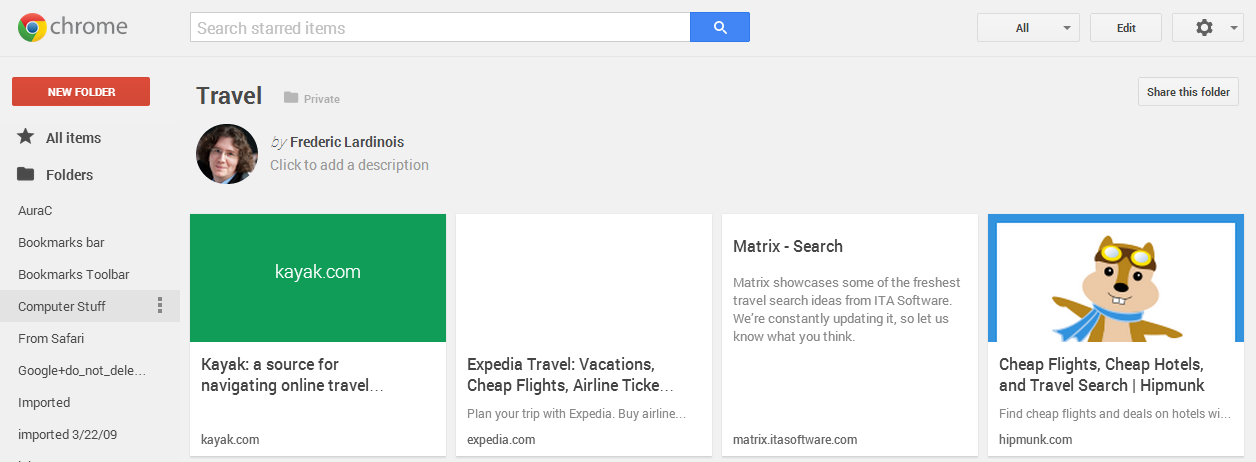This screenshot has width=1256, height=462.
Task: Focus the Search starred items field
Action: 440,28
